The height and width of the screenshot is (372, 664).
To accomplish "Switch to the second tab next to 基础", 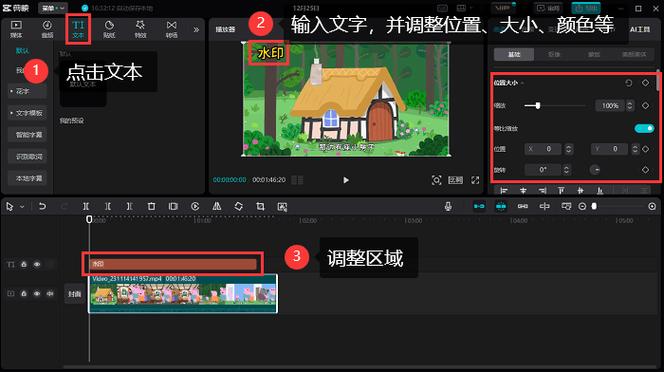I will [x=554, y=54].
